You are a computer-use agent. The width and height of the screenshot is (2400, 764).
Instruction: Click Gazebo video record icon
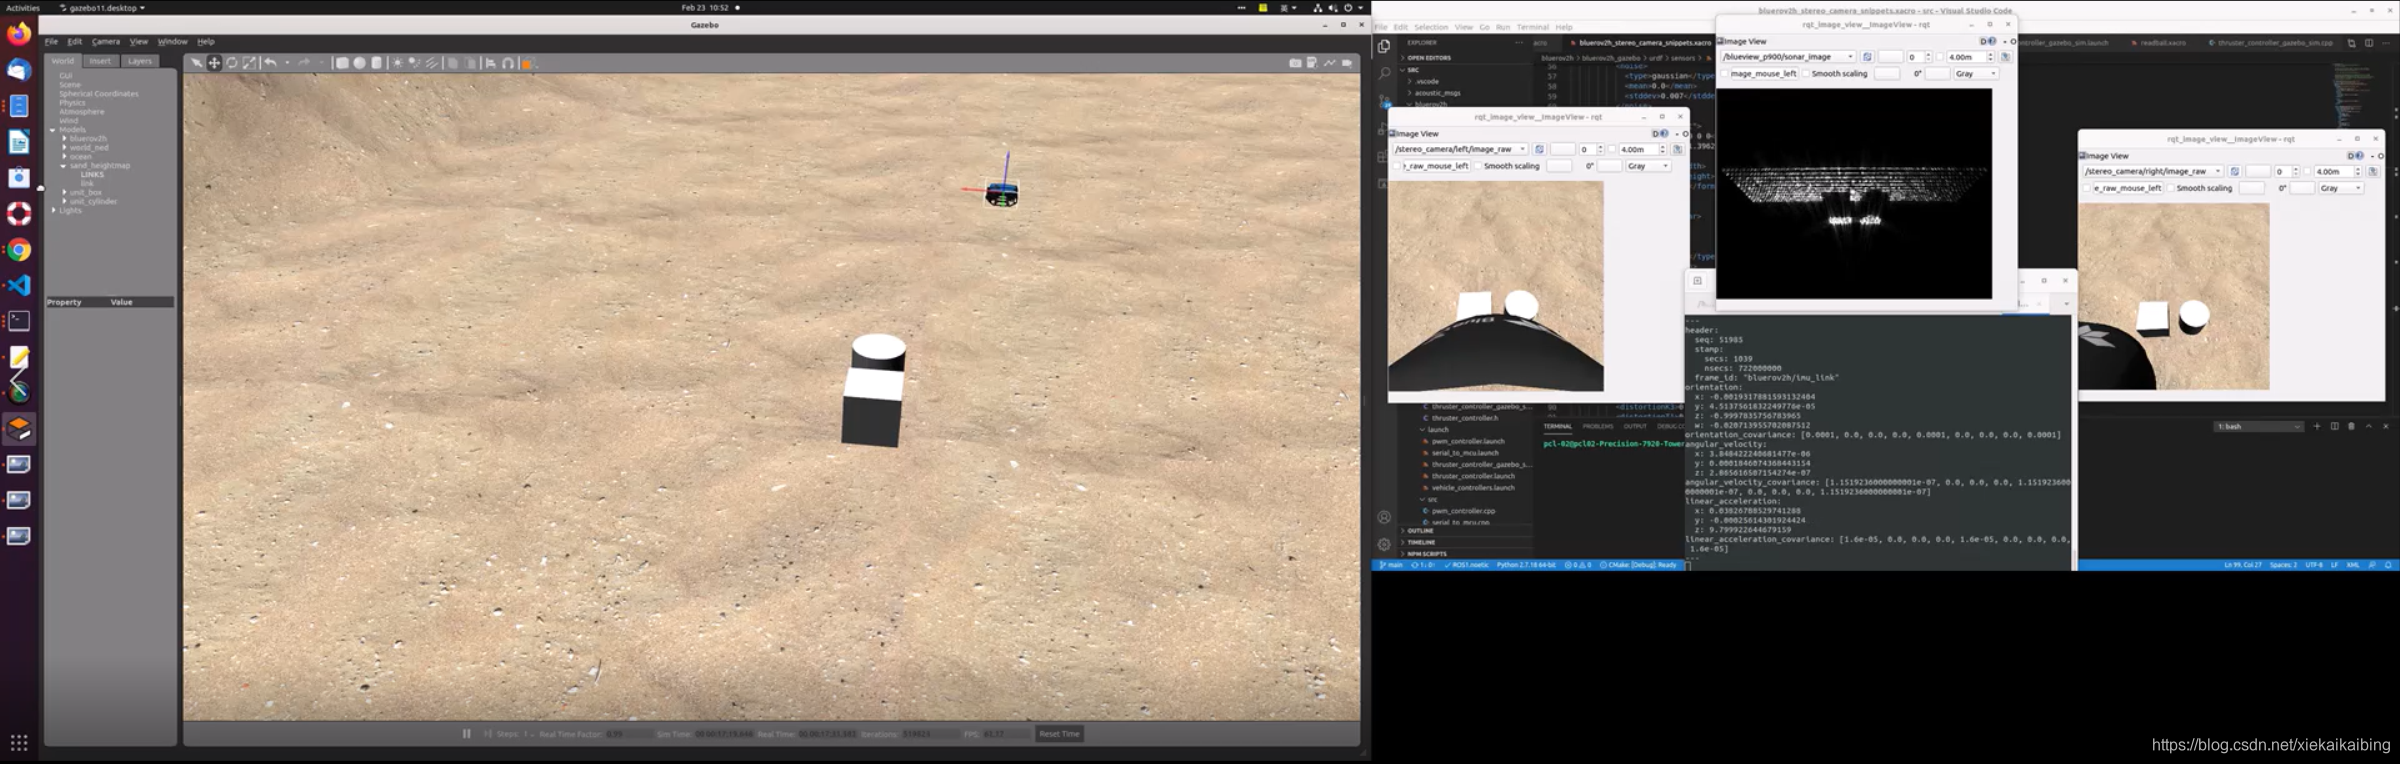[1347, 63]
